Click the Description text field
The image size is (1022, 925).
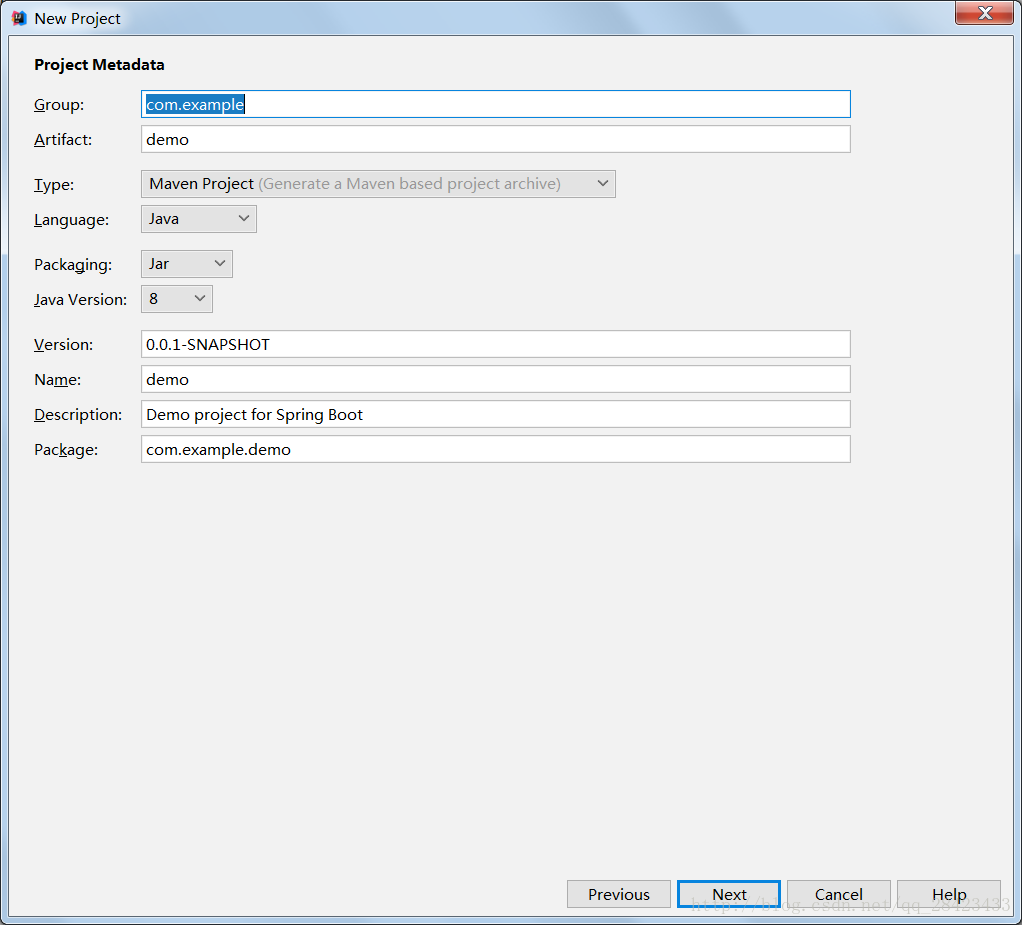[495, 415]
